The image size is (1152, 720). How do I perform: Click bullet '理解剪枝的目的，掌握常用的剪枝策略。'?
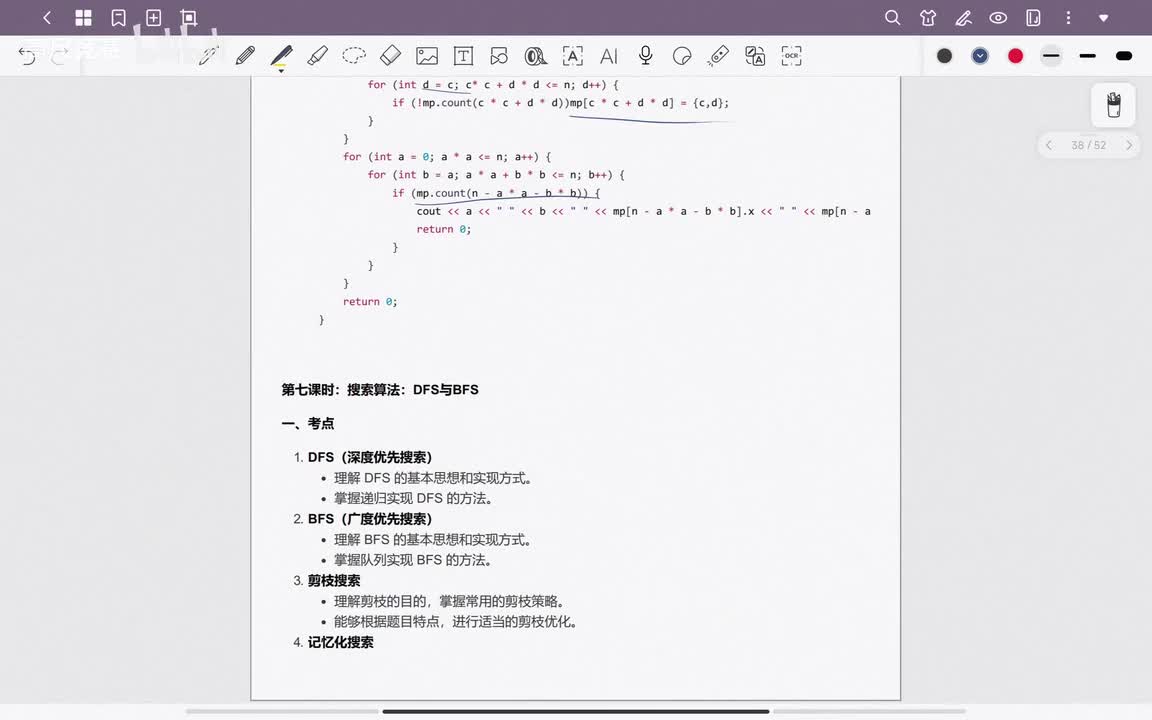click(450, 601)
